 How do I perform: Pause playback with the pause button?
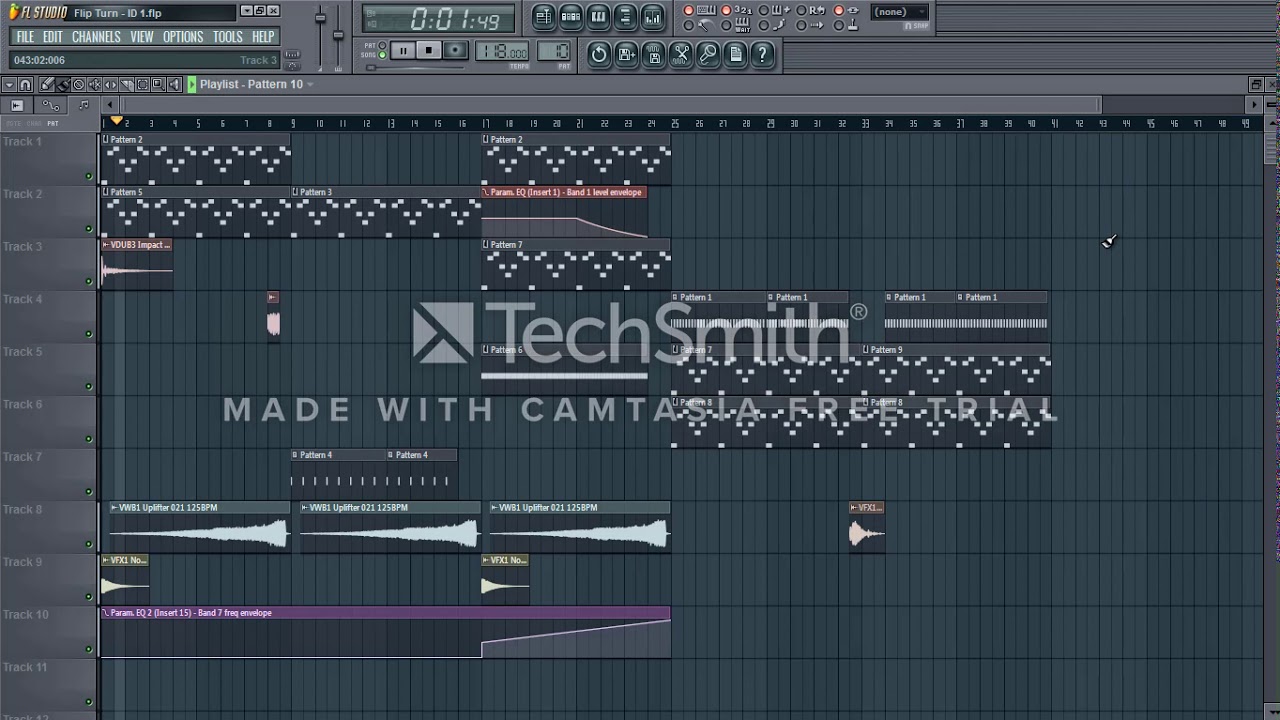[403, 50]
